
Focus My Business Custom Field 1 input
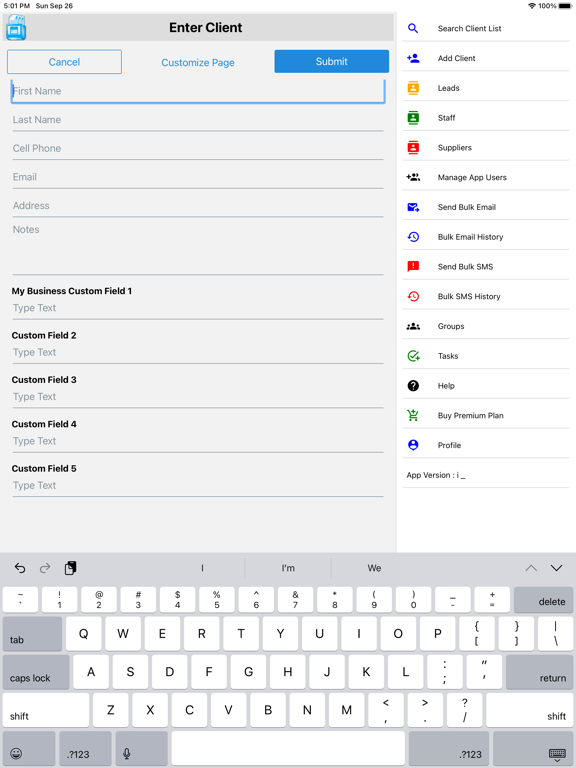[x=198, y=308]
